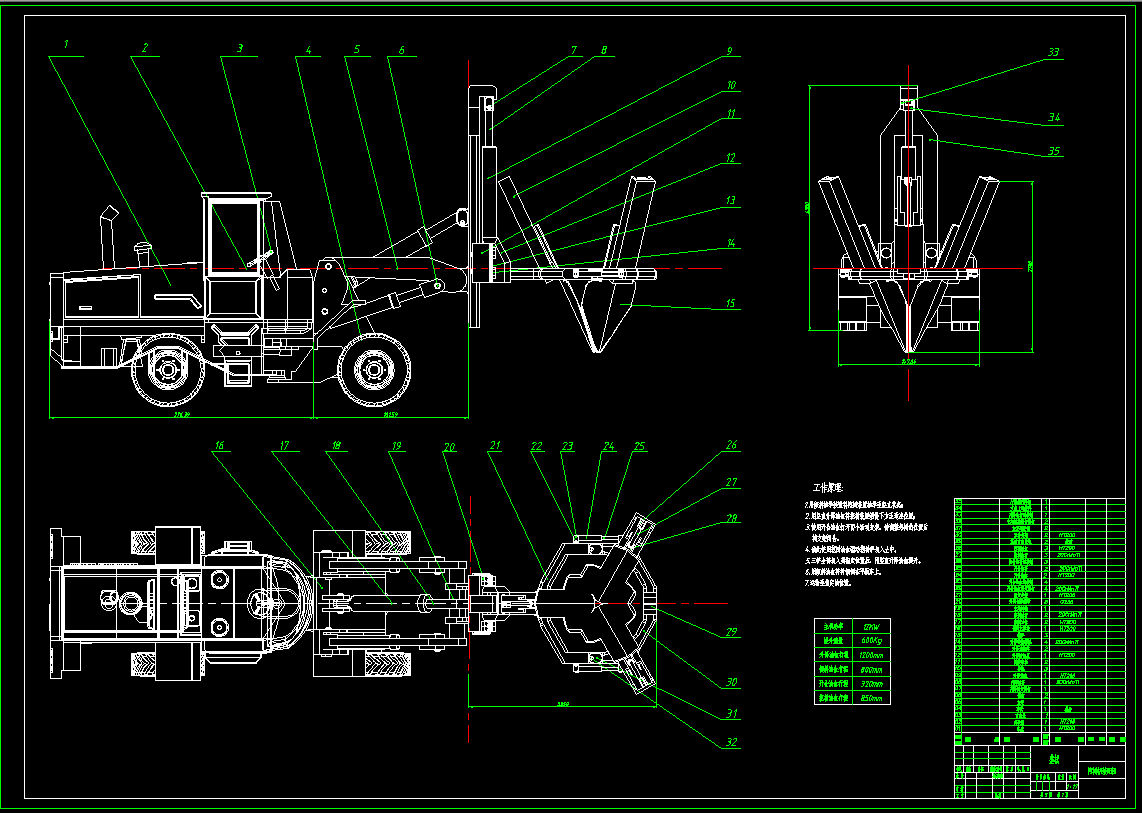Select part callout number 10

coord(731,85)
